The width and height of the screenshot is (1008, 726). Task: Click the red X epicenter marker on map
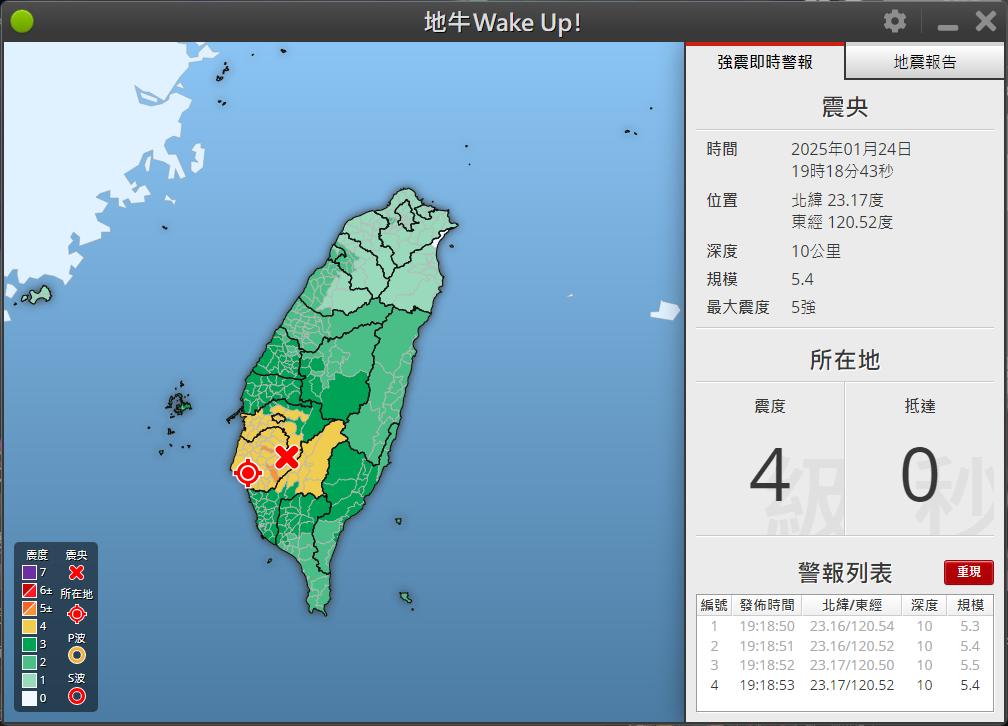click(x=287, y=457)
